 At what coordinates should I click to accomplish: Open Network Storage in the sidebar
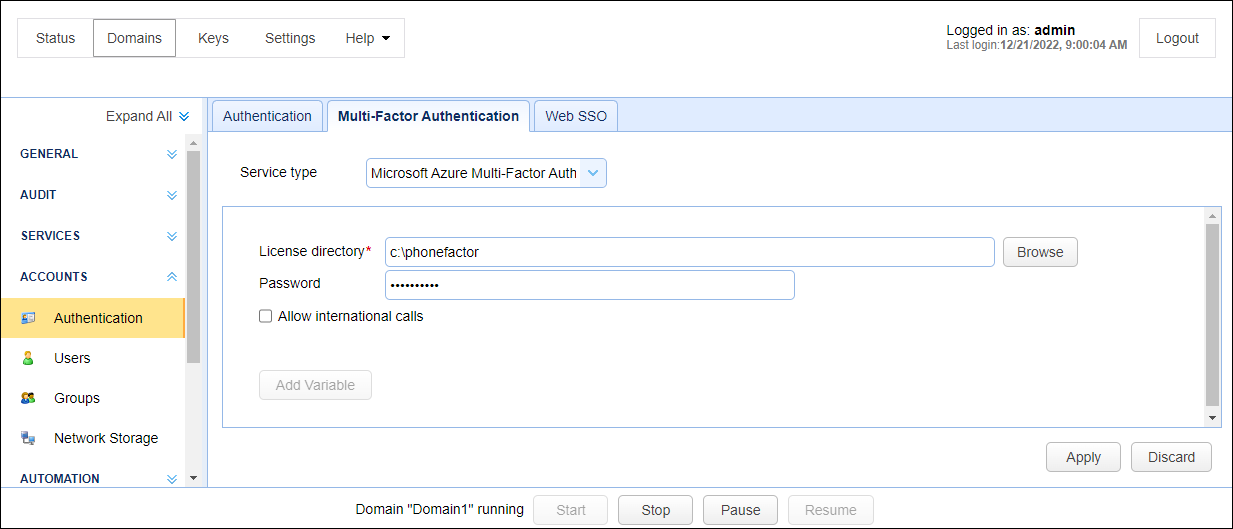pos(92,438)
